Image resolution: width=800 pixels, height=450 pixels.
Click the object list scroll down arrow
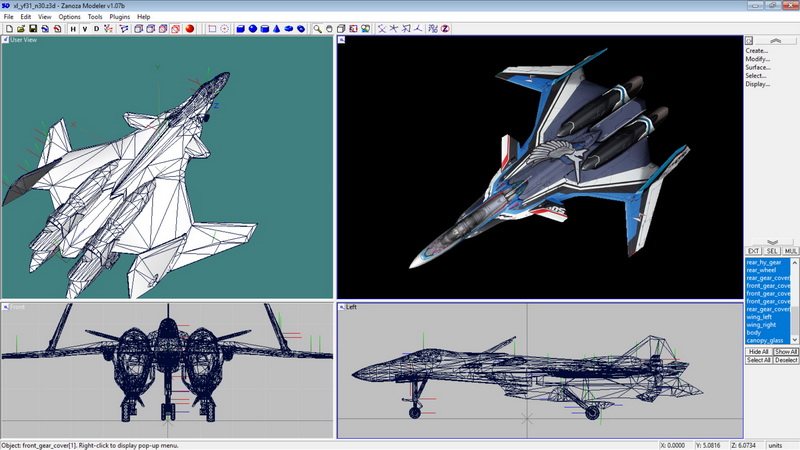(794, 340)
